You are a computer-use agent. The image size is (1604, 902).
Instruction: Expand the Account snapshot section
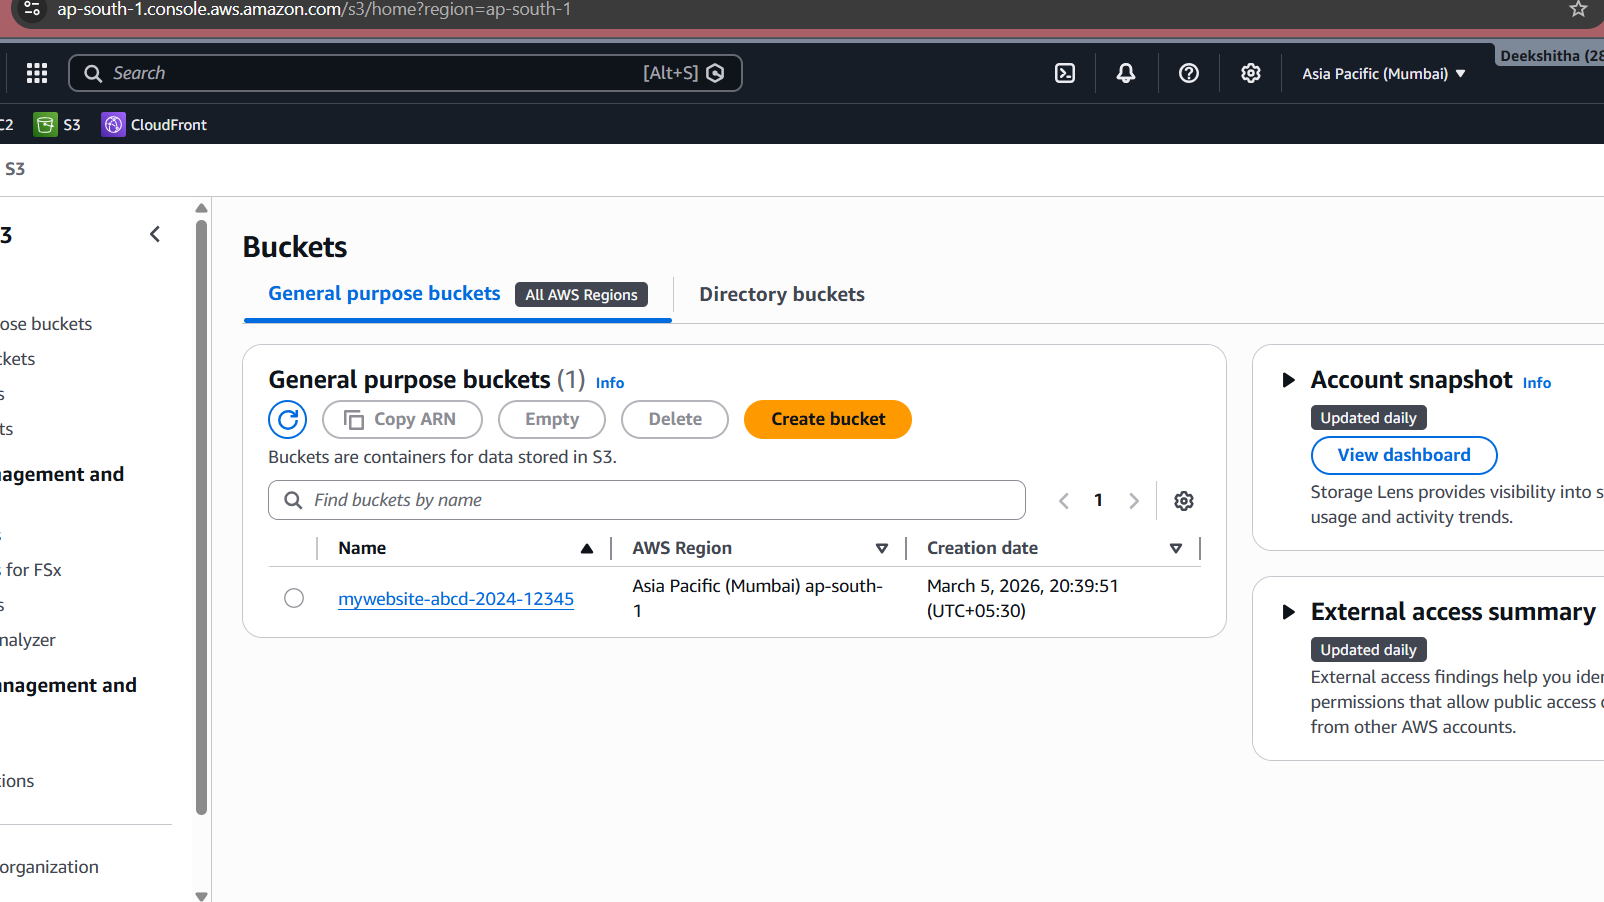(1289, 380)
